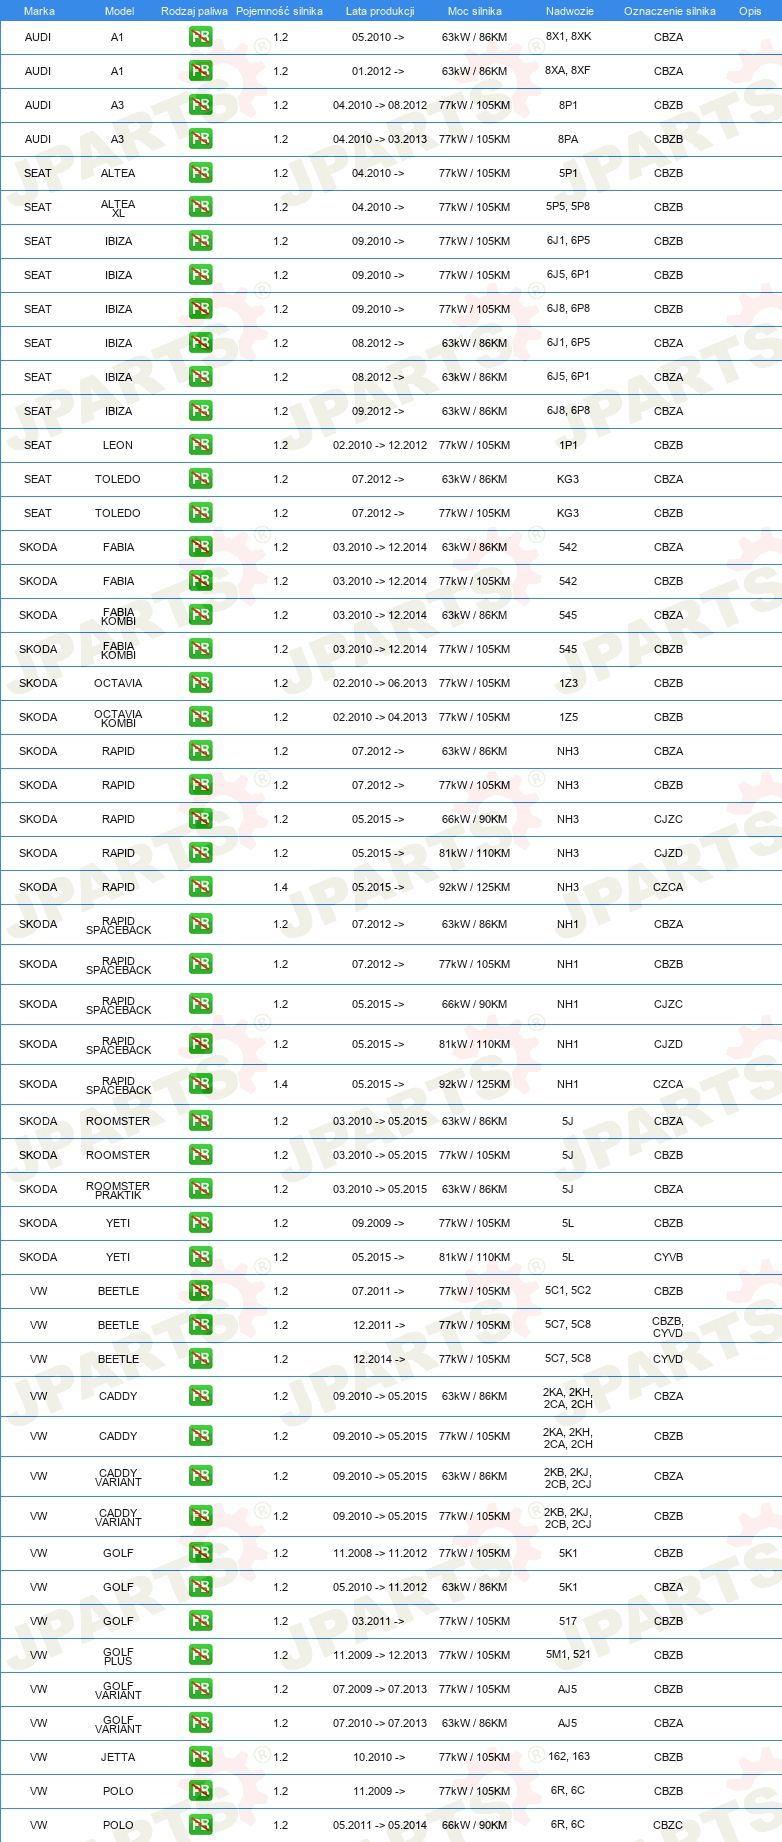
Task: Select fuel icon in SKODA OCTAVIA 1Z3 row
Action: (200, 683)
